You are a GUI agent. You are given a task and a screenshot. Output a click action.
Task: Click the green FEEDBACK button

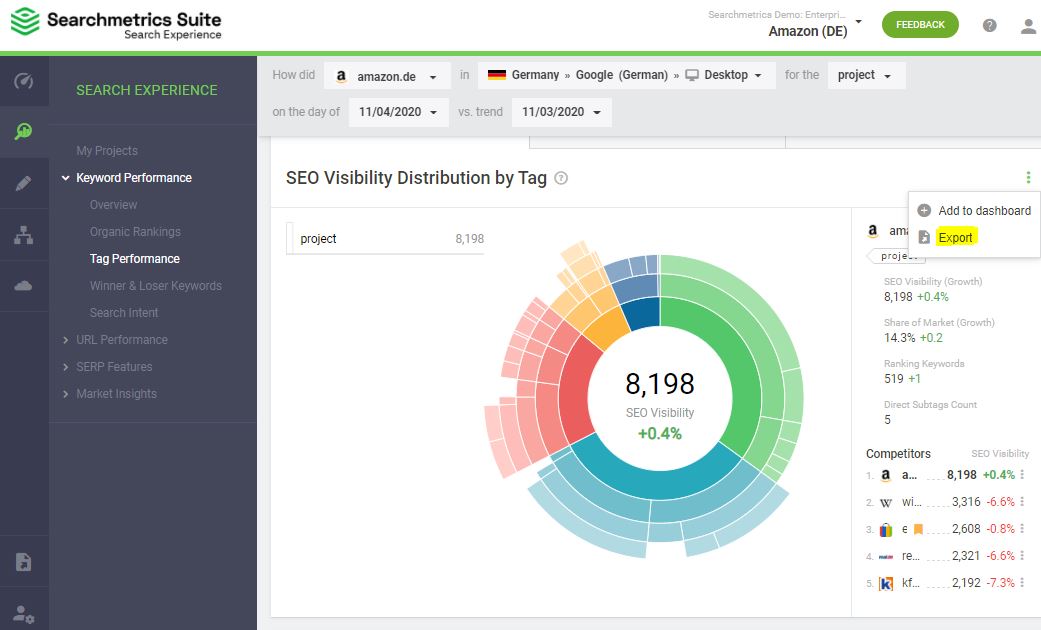[x=920, y=25]
